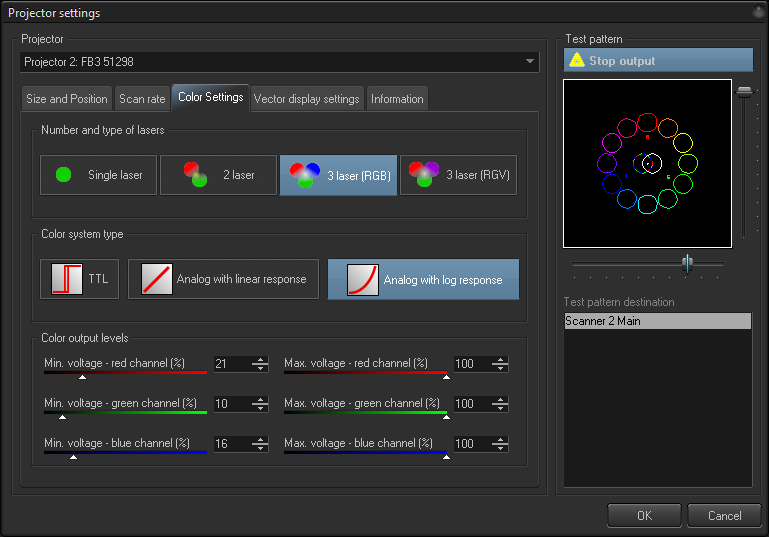Image resolution: width=769 pixels, height=537 pixels.
Task: Select the Single laser green dot icon
Action: (x=64, y=175)
